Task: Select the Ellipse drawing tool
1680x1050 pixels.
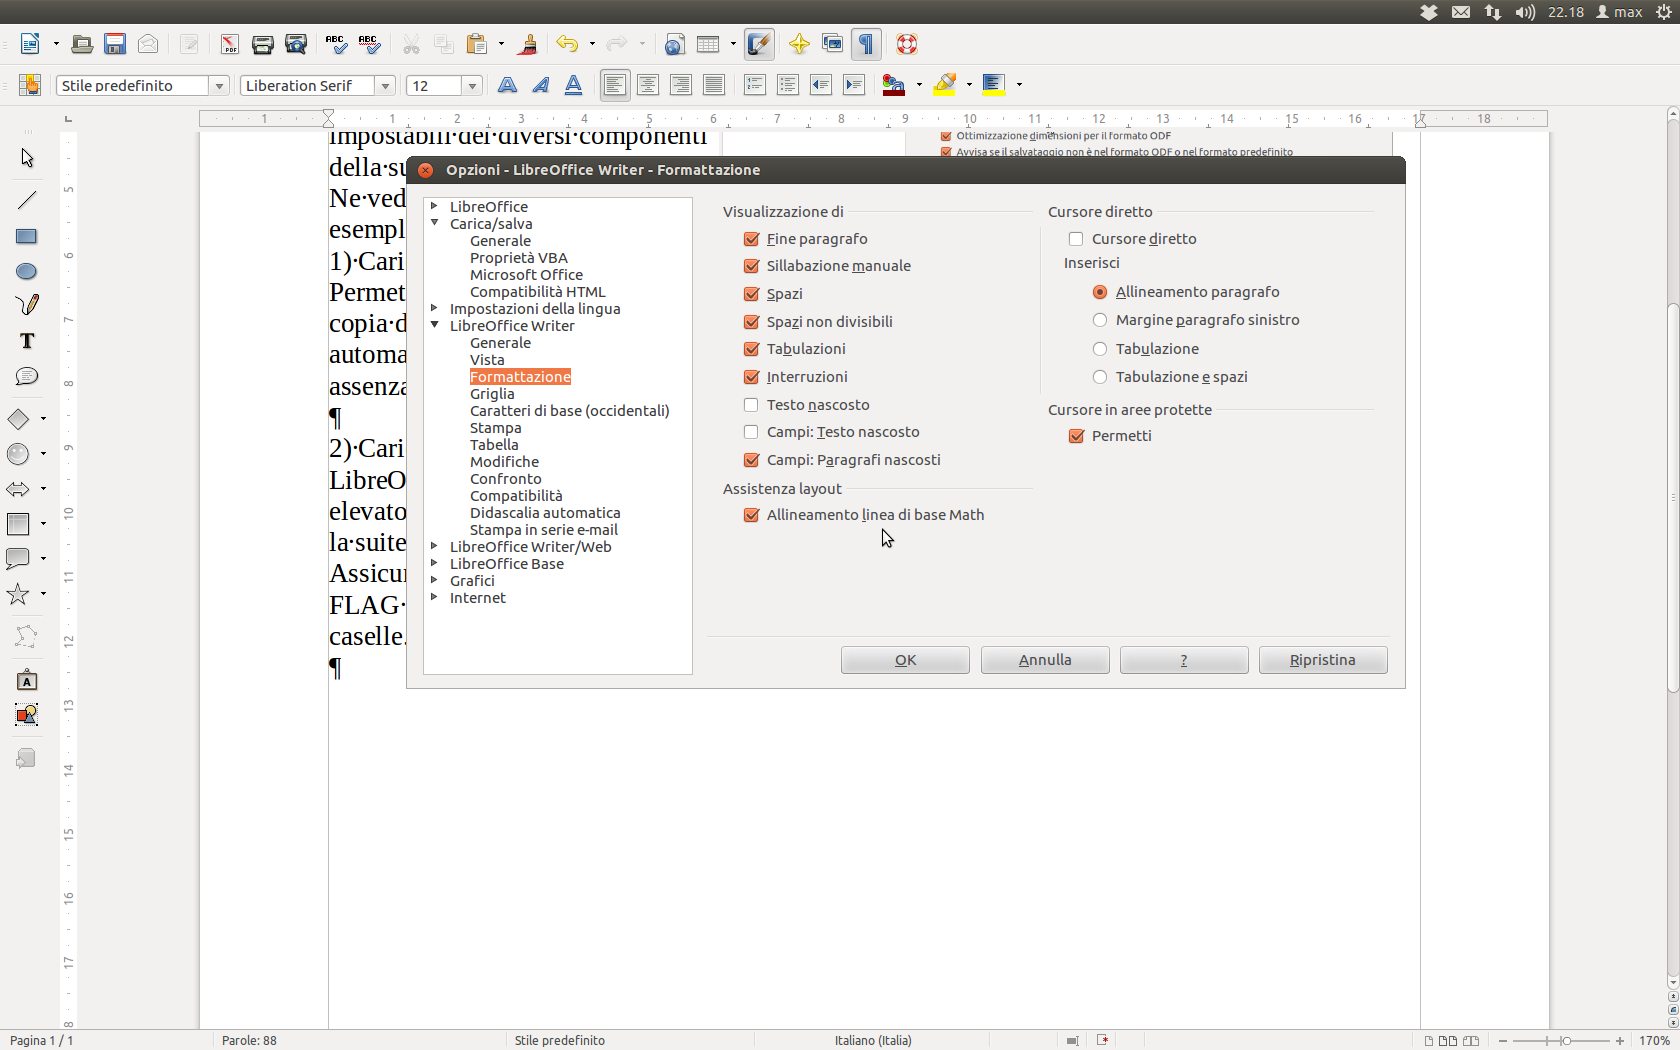Action: click(x=27, y=272)
